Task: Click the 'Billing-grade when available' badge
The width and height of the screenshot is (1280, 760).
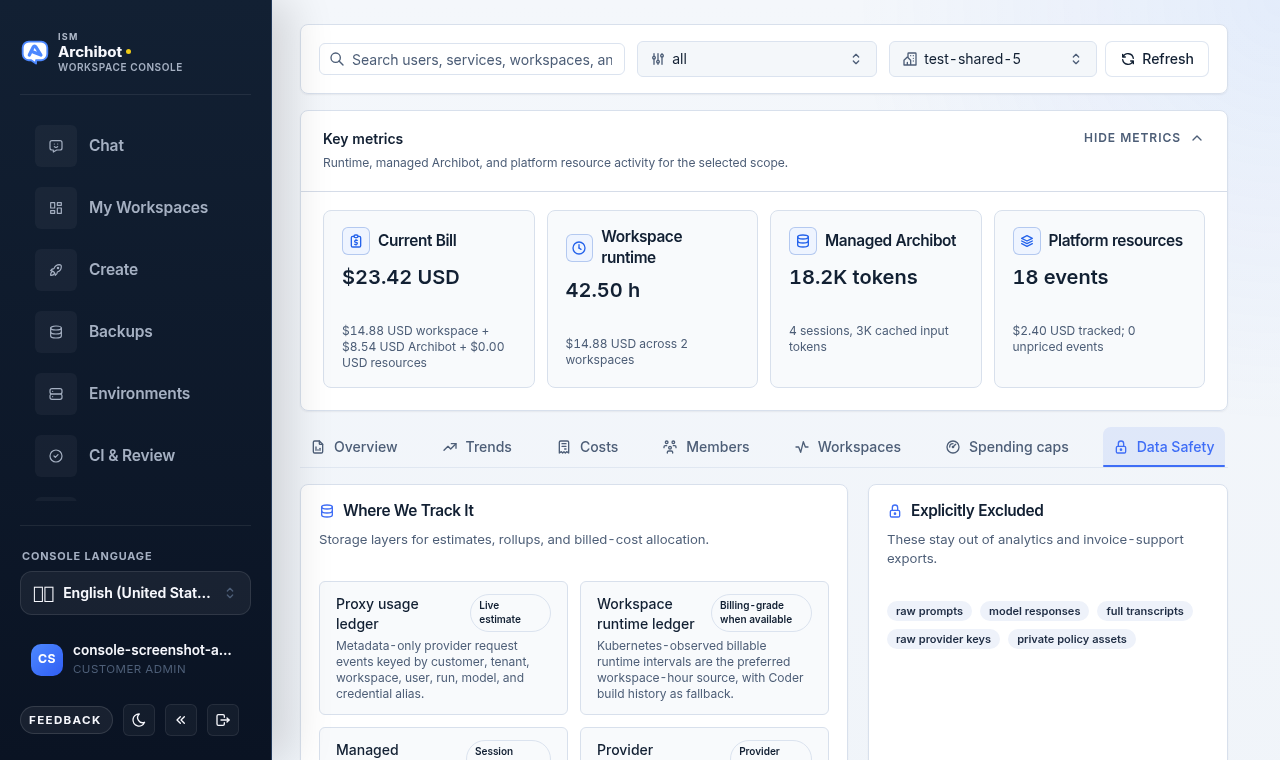Action: 761,613
